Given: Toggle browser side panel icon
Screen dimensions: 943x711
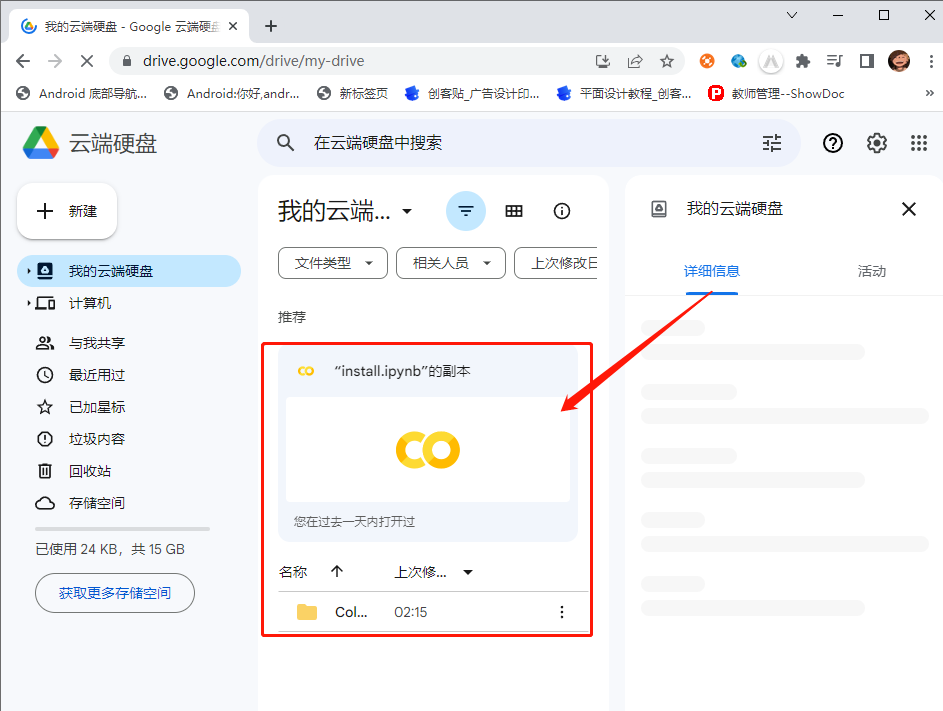Looking at the screenshot, I should 867,61.
